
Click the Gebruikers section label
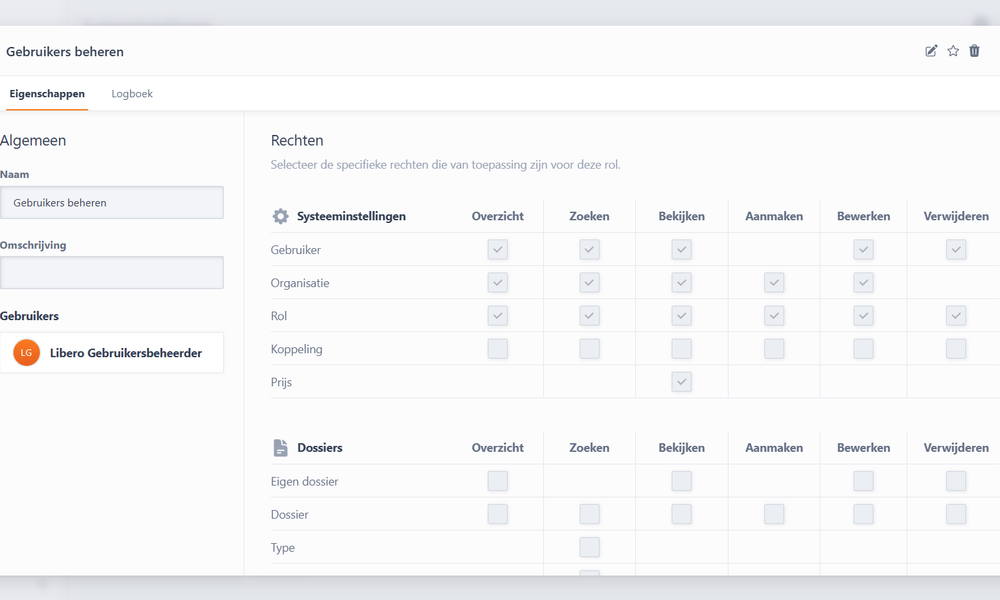29,316
